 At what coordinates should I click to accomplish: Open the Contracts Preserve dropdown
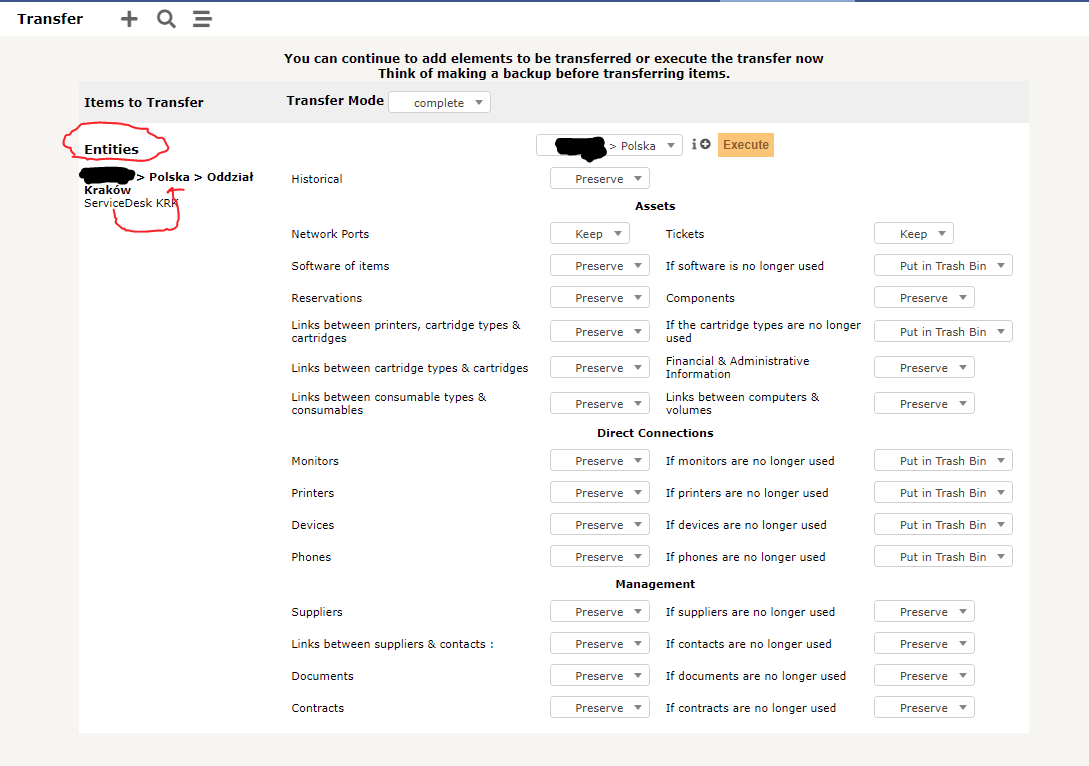600,707
